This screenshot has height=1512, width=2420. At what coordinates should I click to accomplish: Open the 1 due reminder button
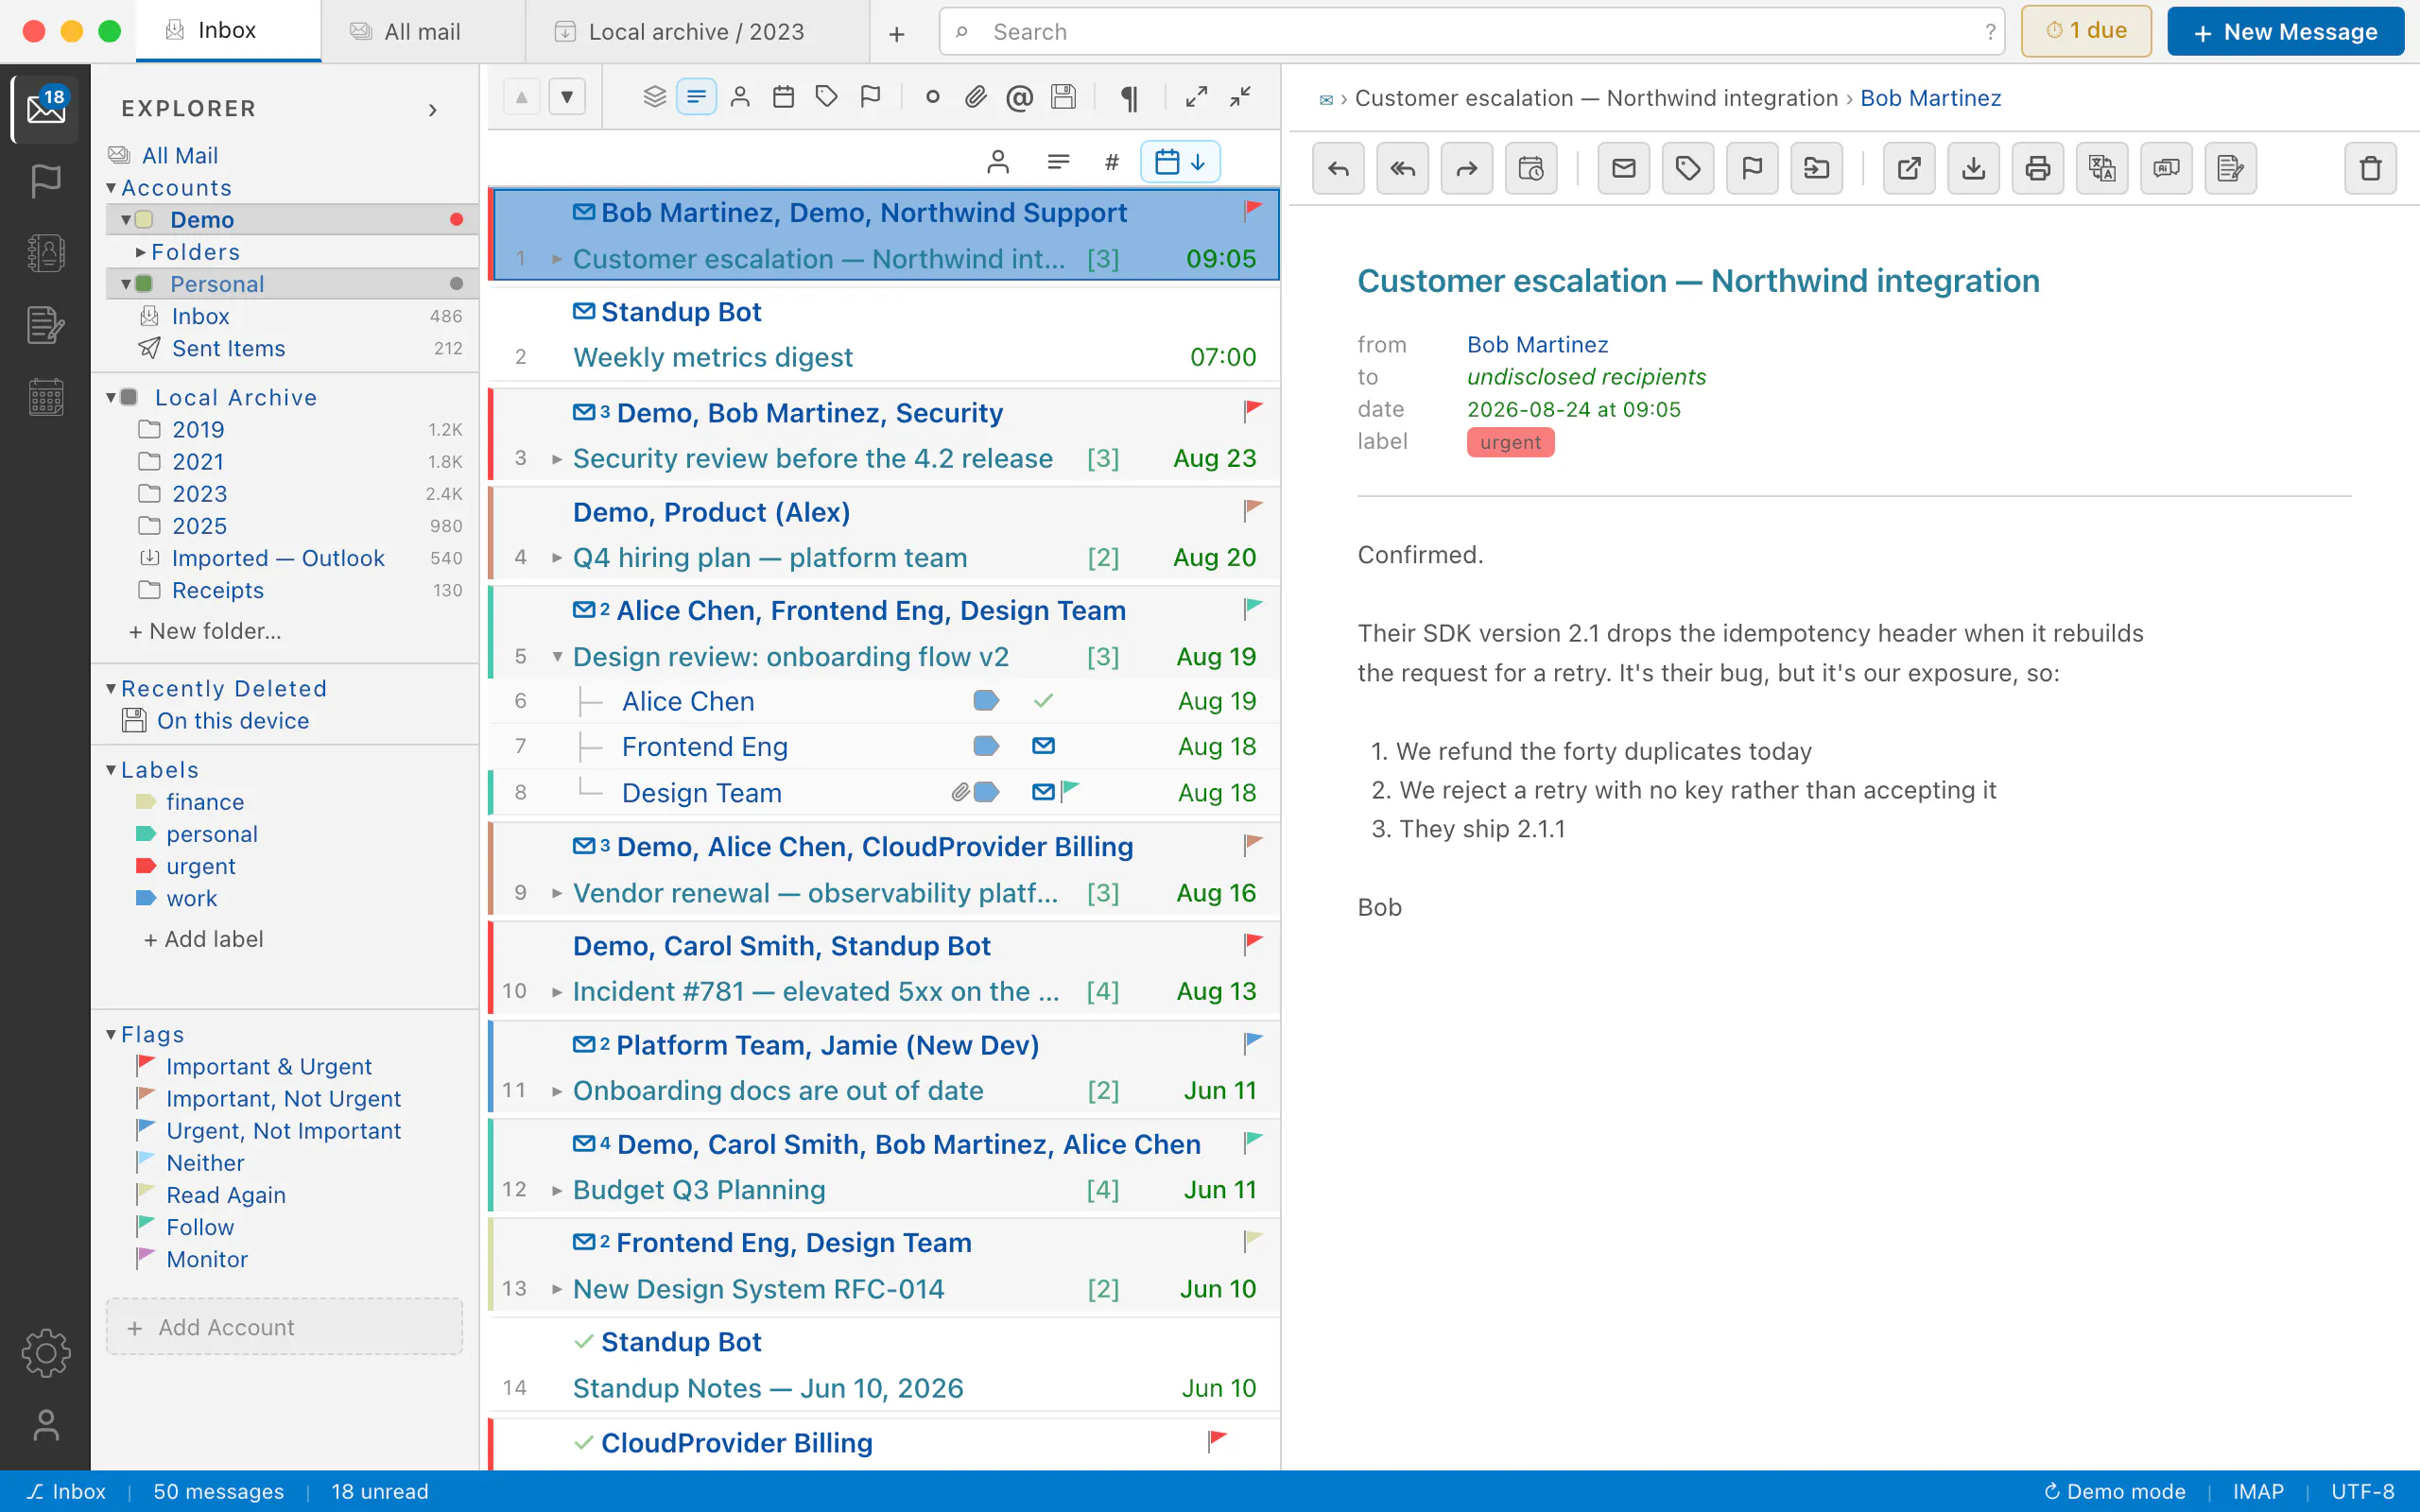pos(2086,31)
